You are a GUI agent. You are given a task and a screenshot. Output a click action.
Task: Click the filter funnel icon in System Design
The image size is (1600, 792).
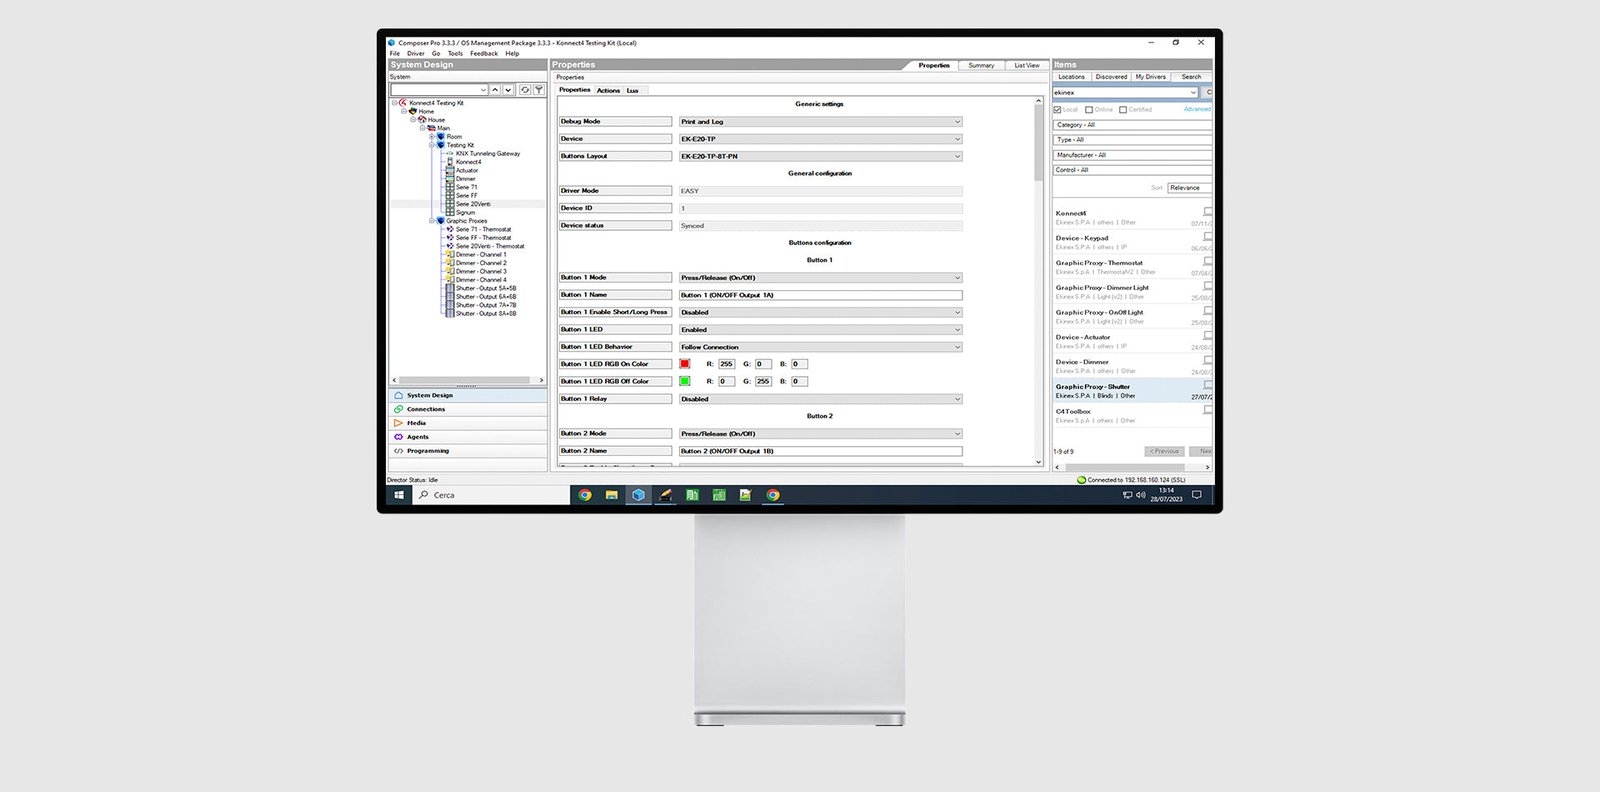point(539,90)
